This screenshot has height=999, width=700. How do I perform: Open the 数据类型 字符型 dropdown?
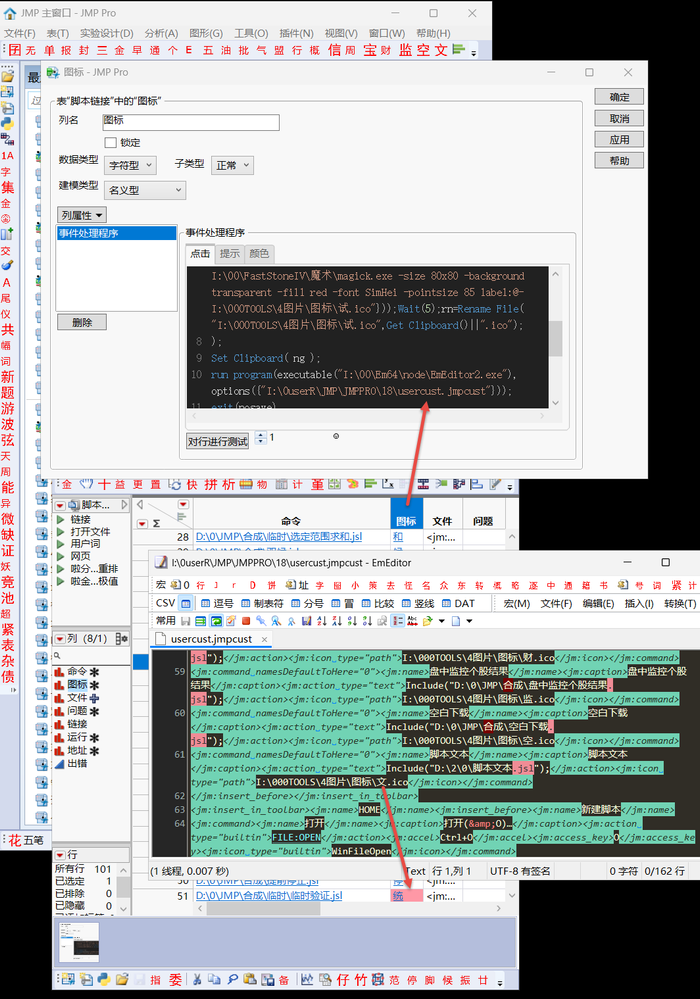coord(130,166)
